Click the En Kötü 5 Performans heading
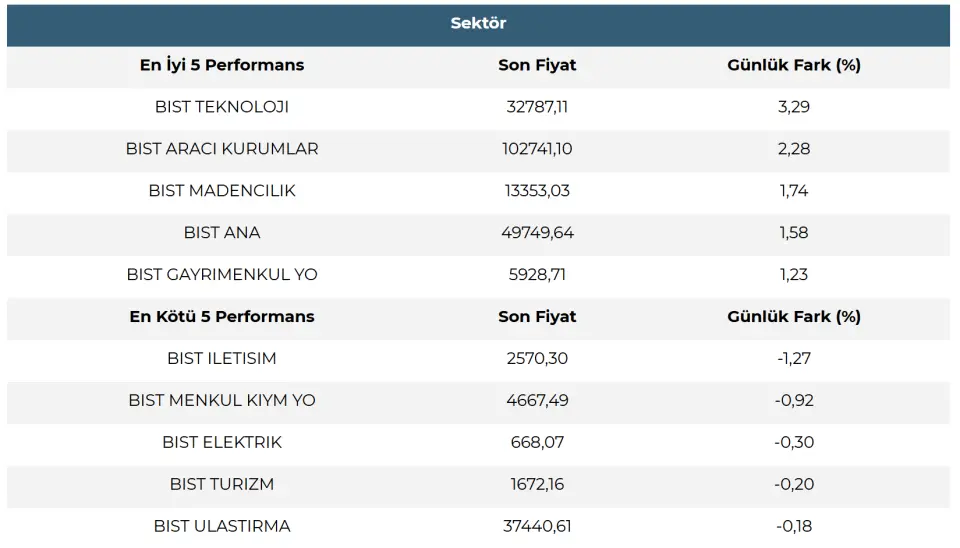Screen dimensions: 960x548 click(x=222, y=317)
